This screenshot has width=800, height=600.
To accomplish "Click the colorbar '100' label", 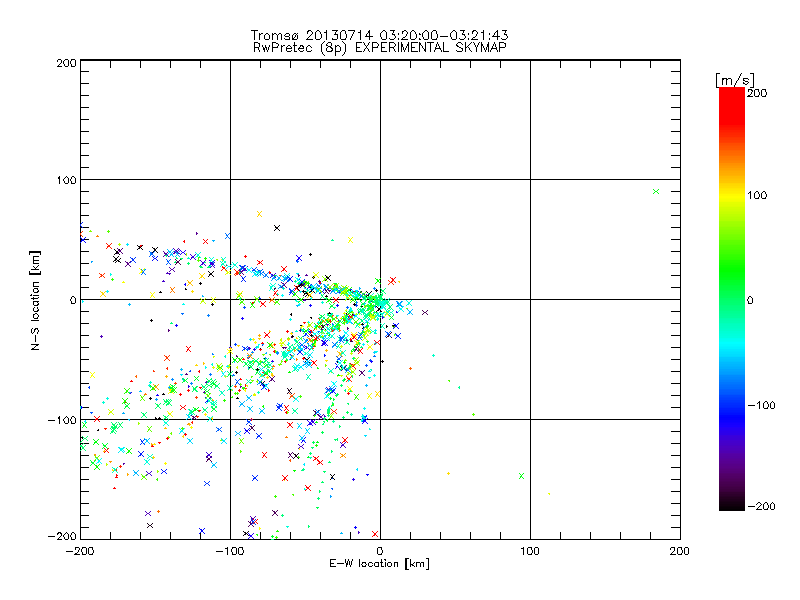I will coord(757,195).
